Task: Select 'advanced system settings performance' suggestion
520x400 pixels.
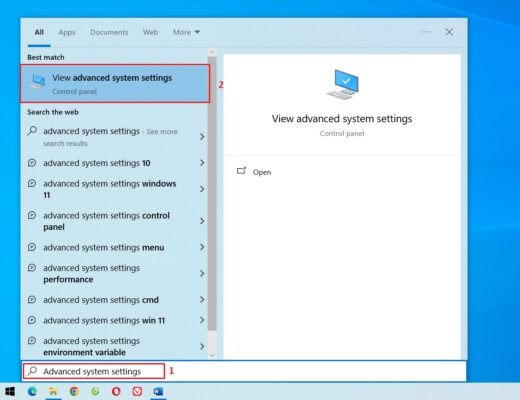Action: point(114,273)
